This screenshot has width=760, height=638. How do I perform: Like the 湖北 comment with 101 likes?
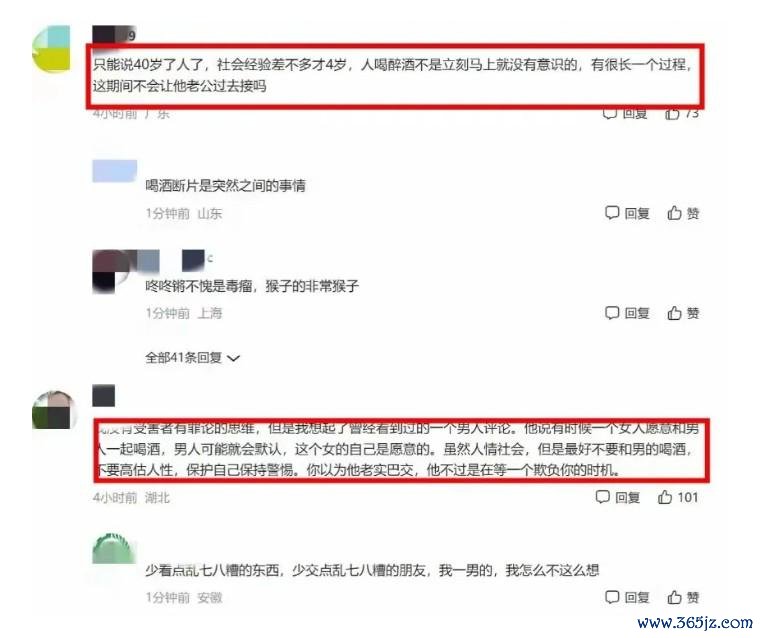coord(678,497)
